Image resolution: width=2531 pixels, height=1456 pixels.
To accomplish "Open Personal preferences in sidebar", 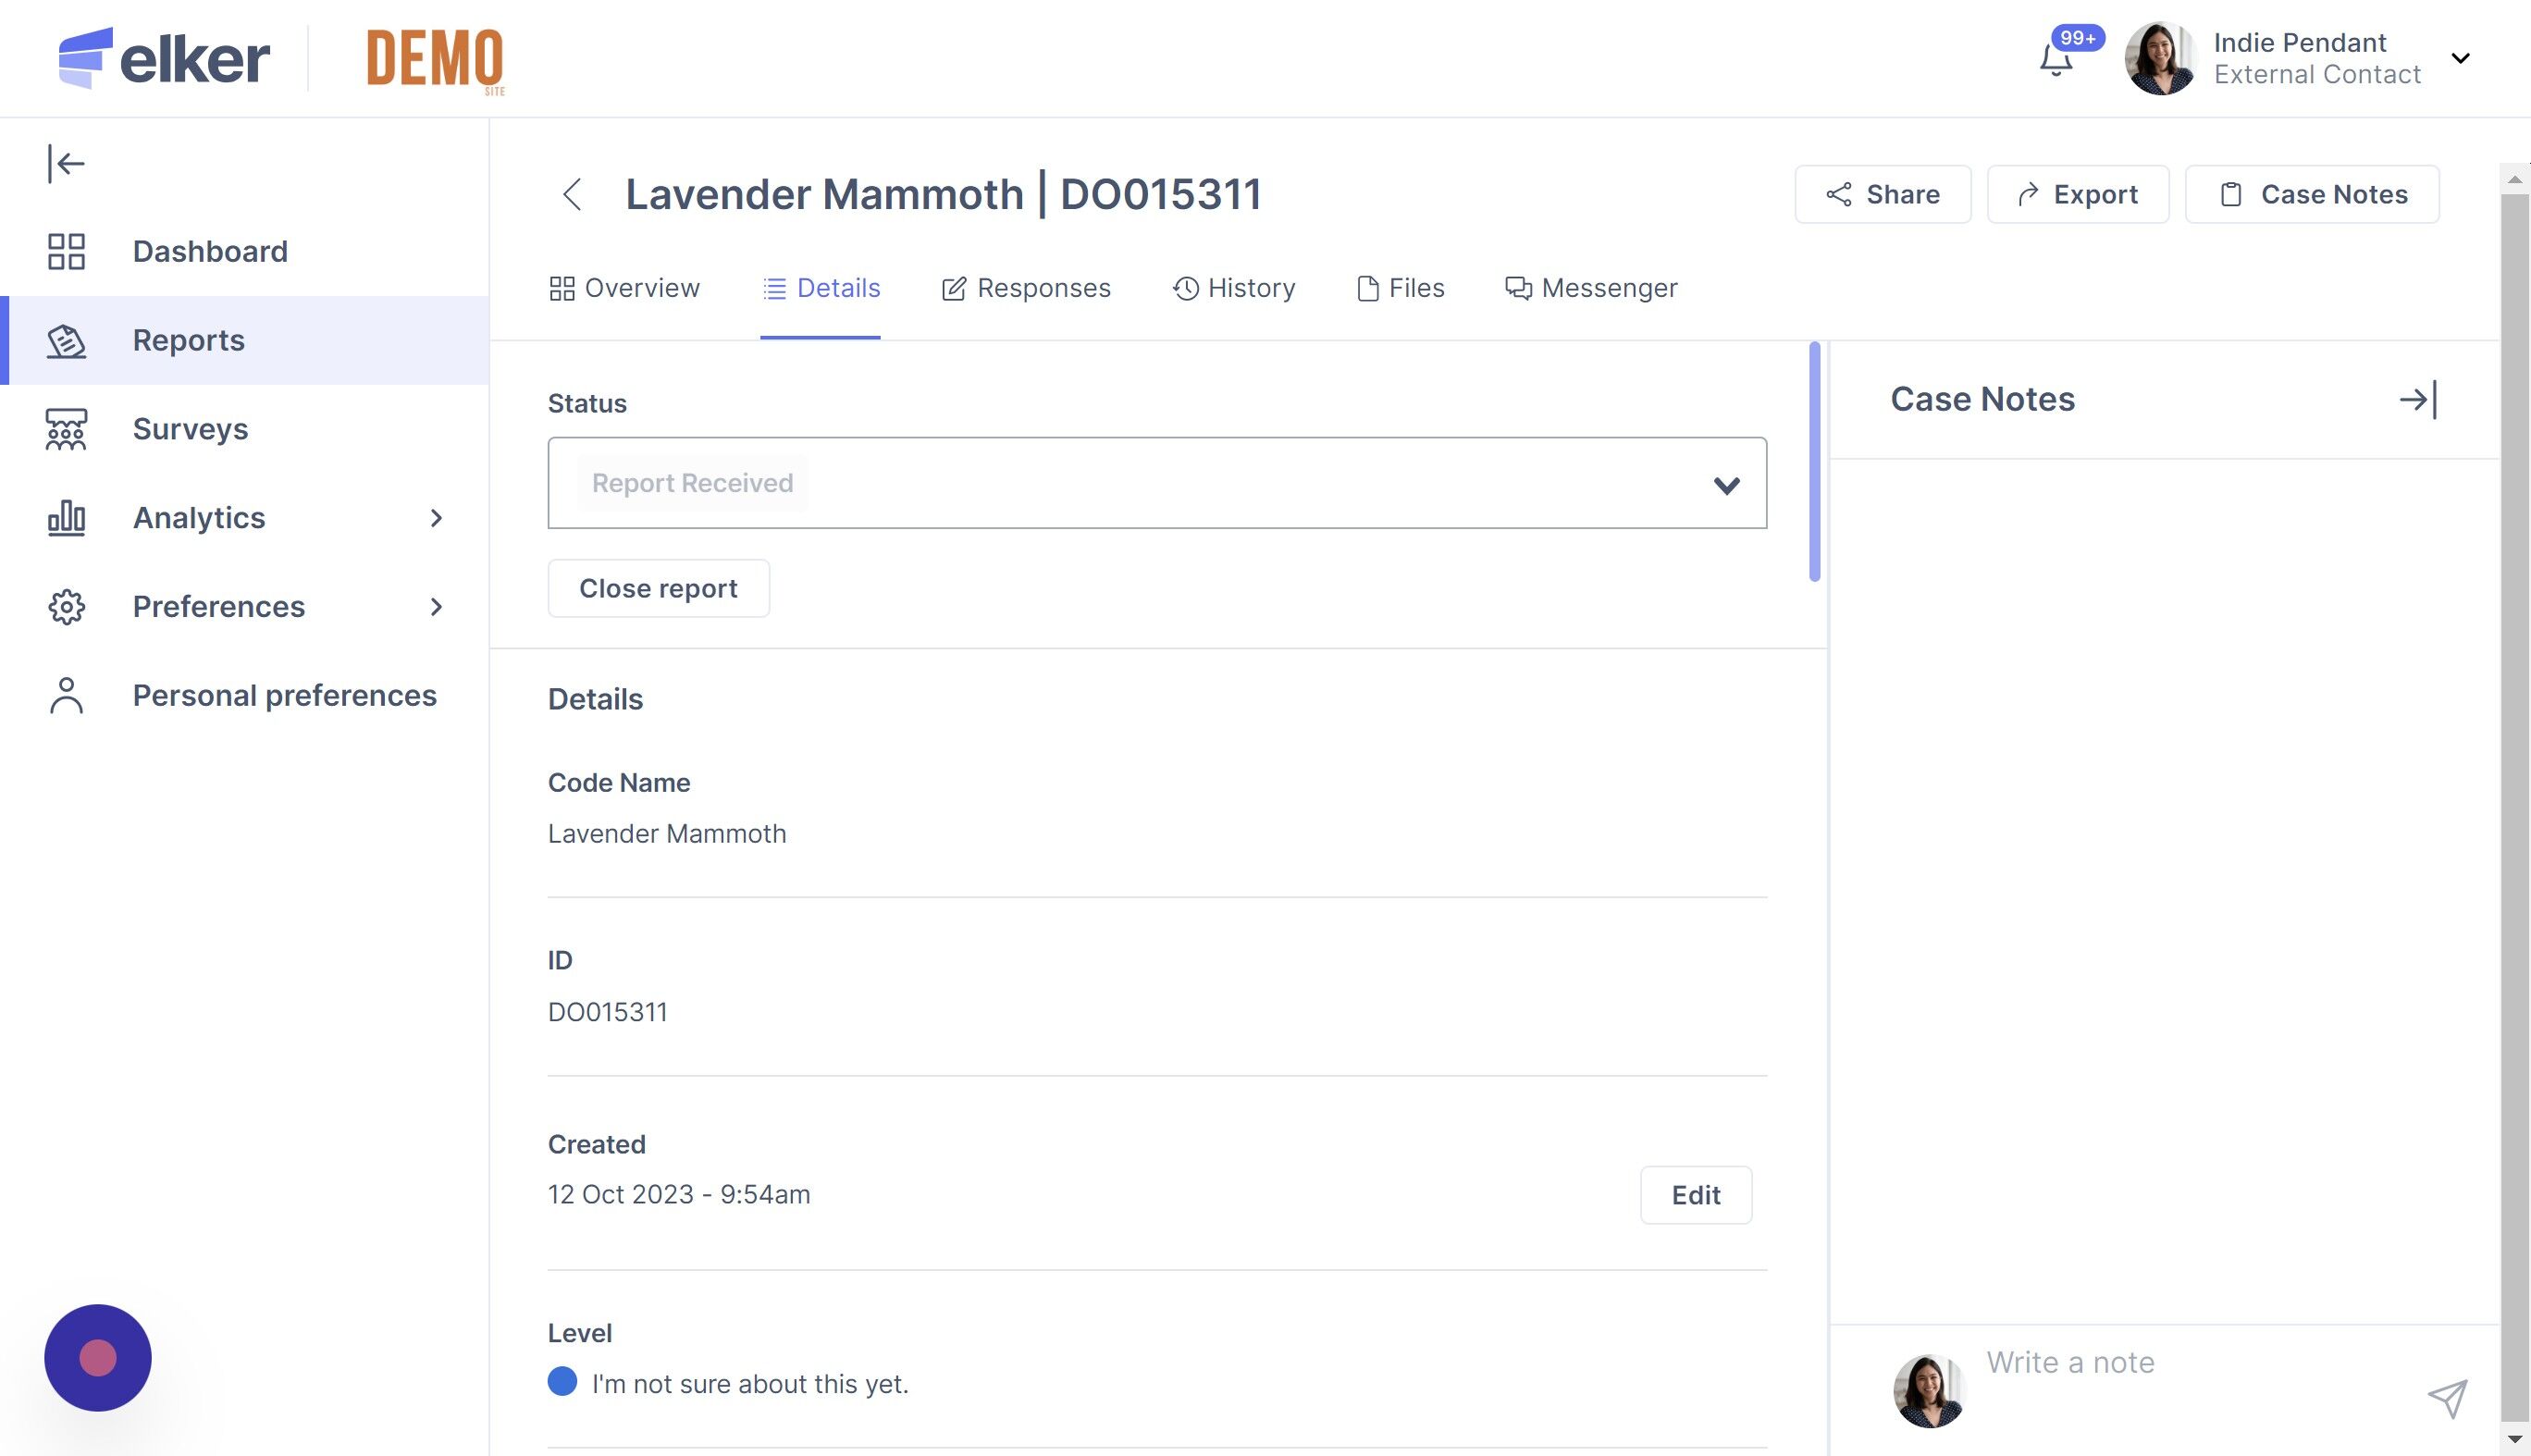I will pos(284,695).
